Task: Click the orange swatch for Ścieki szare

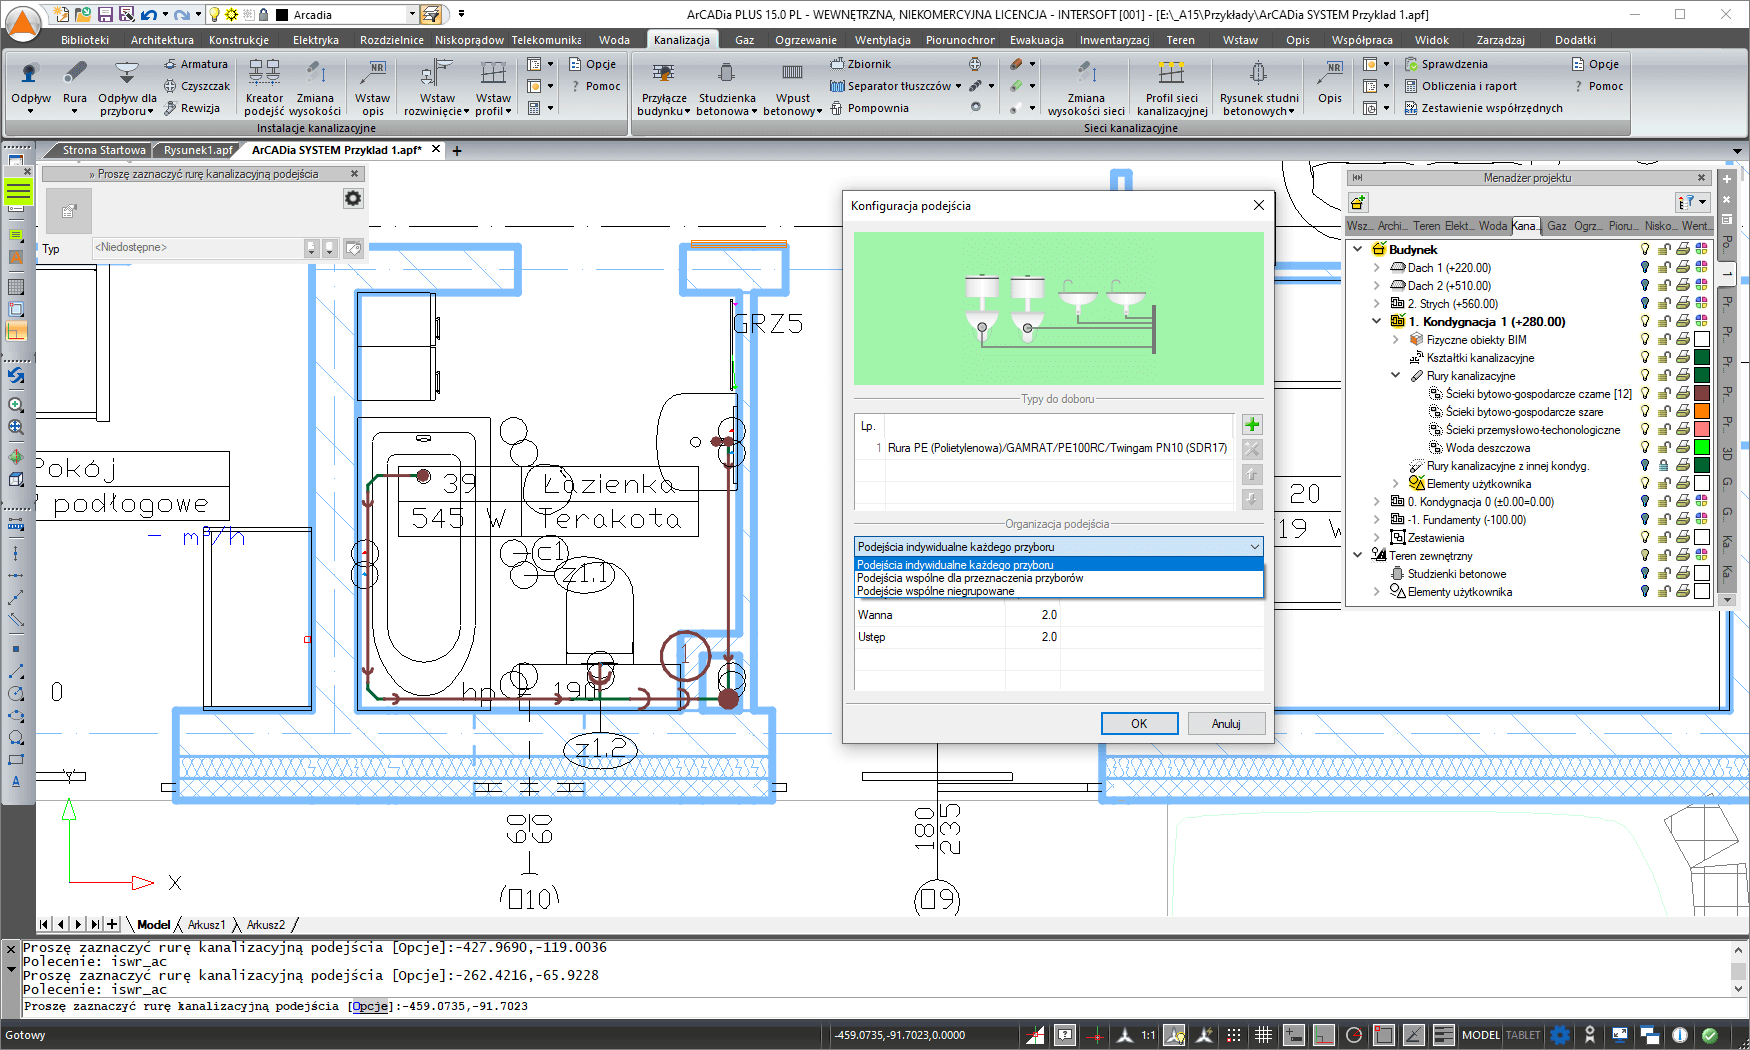Action: tap(1702, 412)
